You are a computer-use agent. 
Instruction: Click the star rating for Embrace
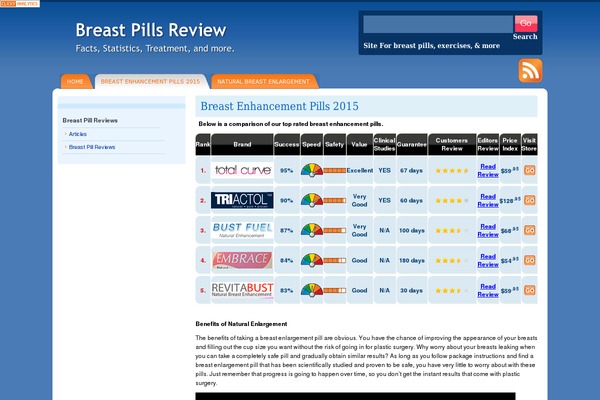click(452, 260)
